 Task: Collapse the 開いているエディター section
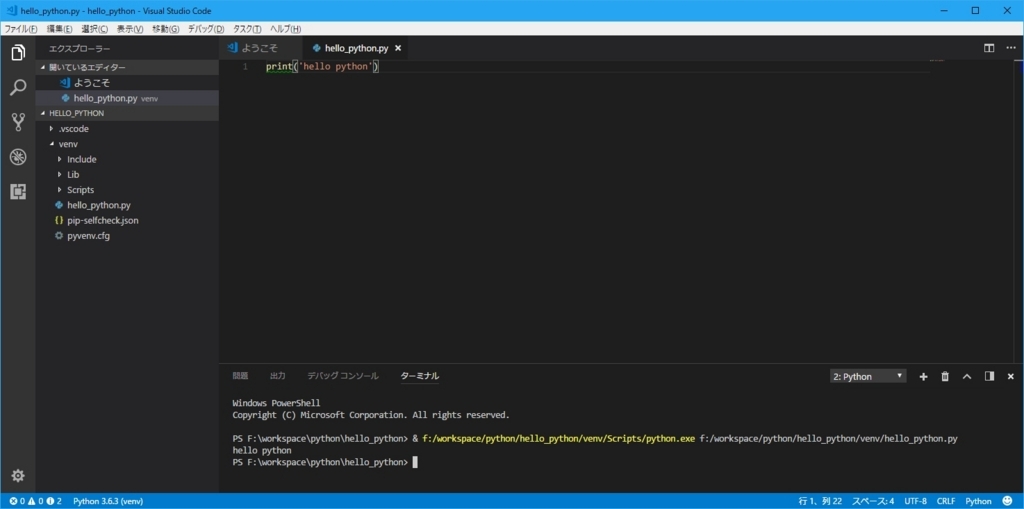click(x=127, y=67)
